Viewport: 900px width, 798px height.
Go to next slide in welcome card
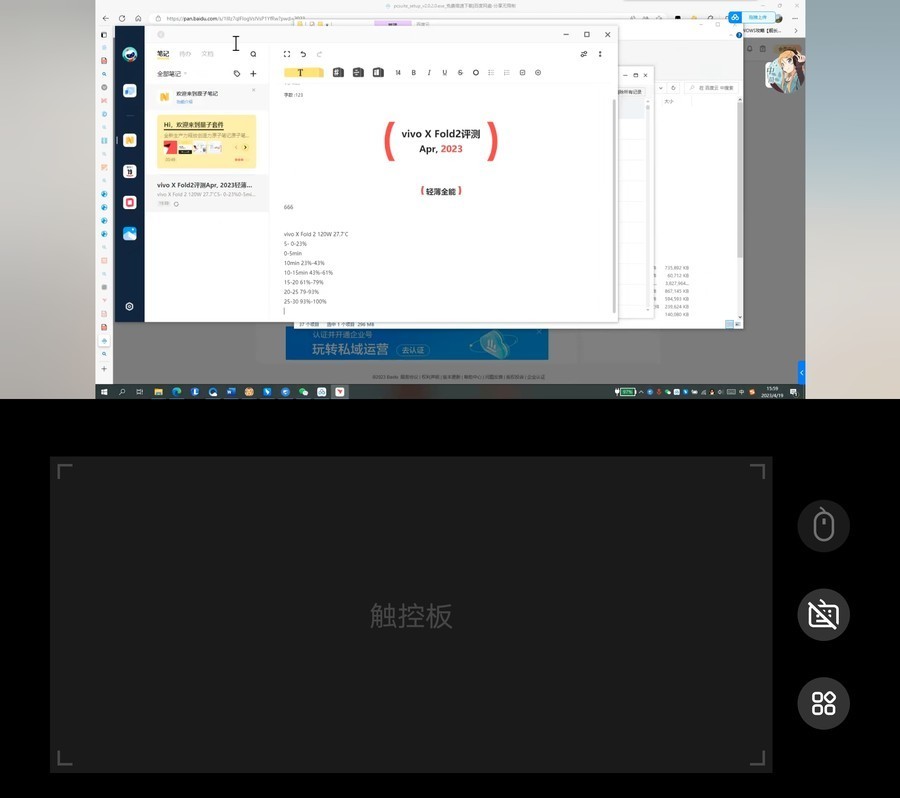point(245,148)
